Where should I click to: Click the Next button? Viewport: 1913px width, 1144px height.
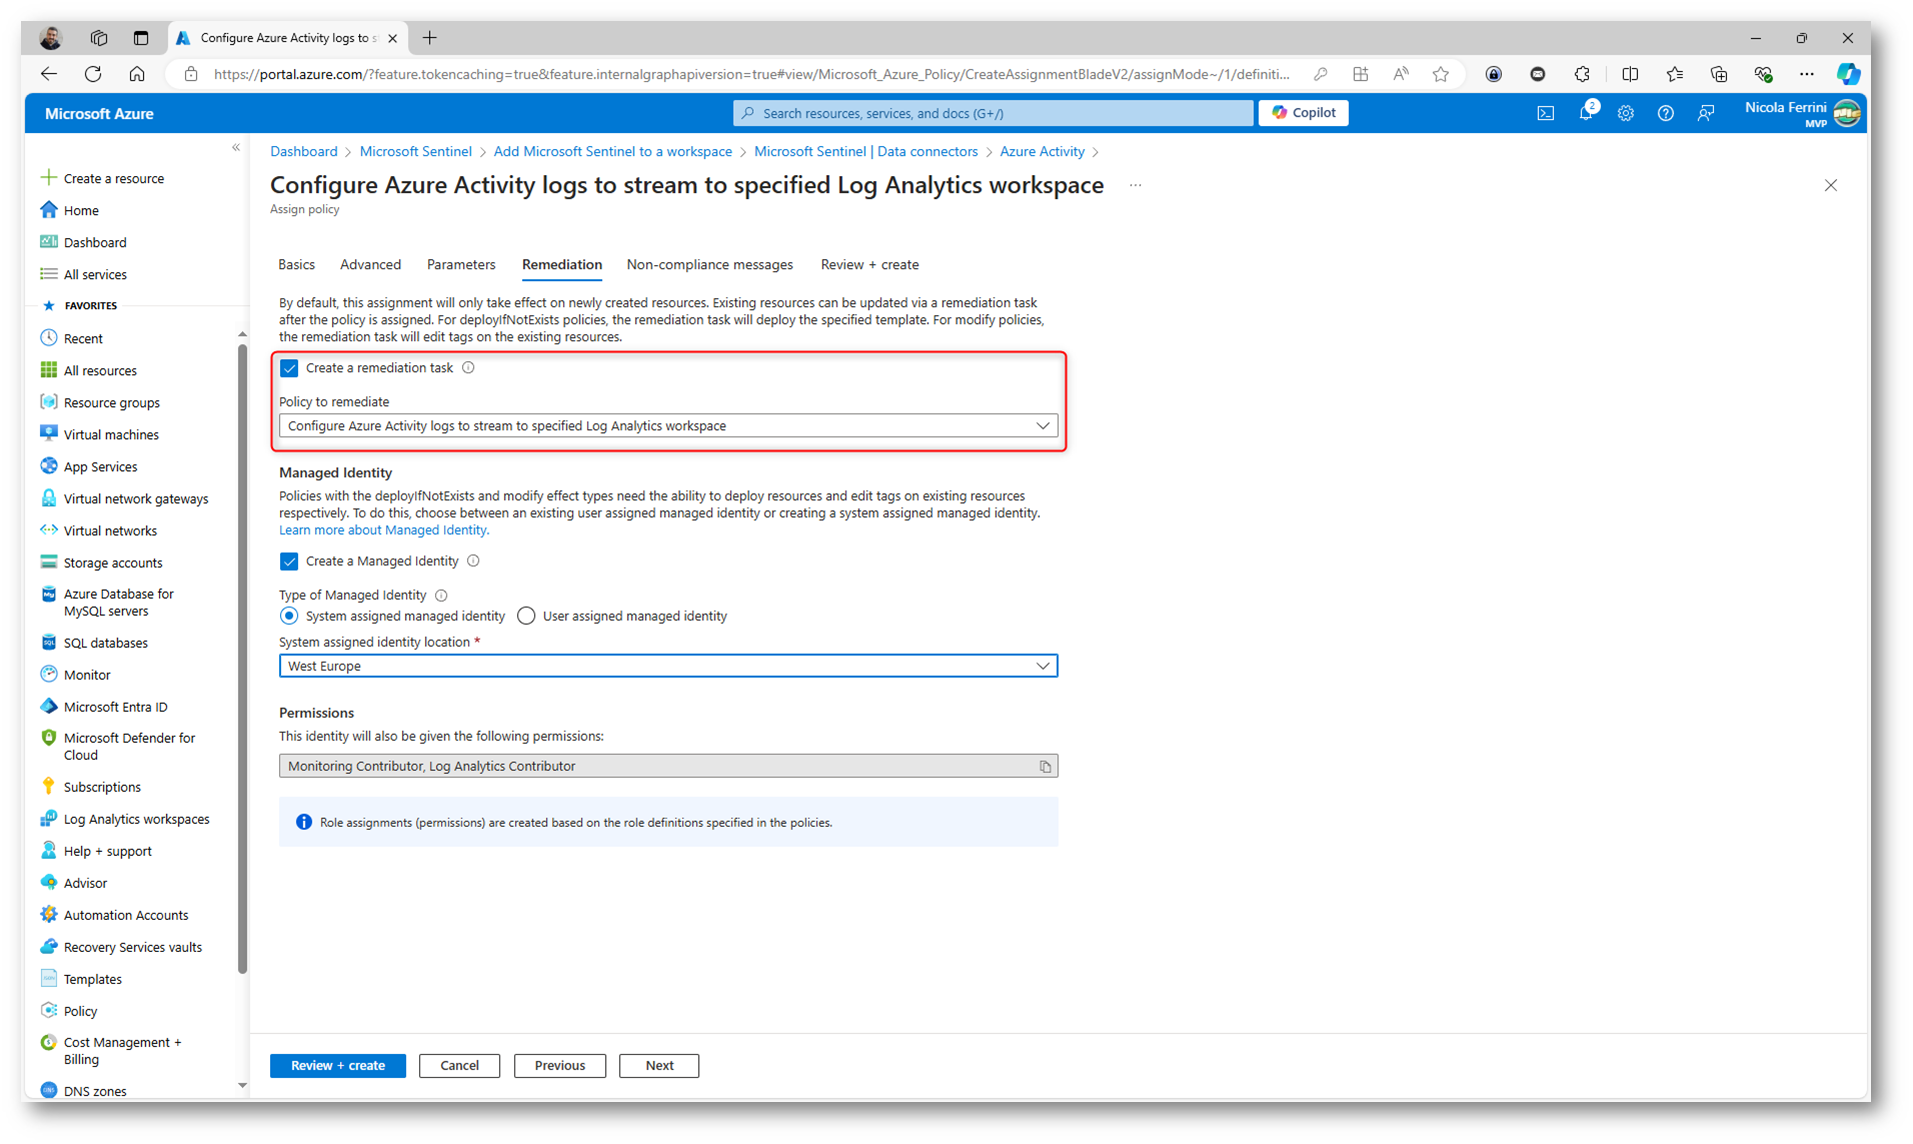click(659, 1066)
